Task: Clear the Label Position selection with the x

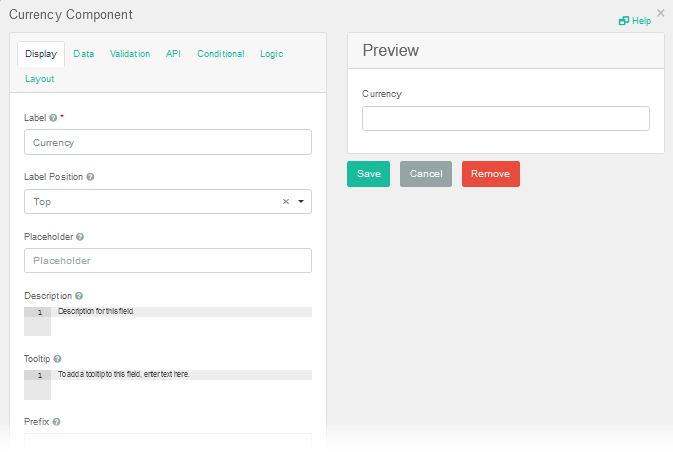Action: 285,201
